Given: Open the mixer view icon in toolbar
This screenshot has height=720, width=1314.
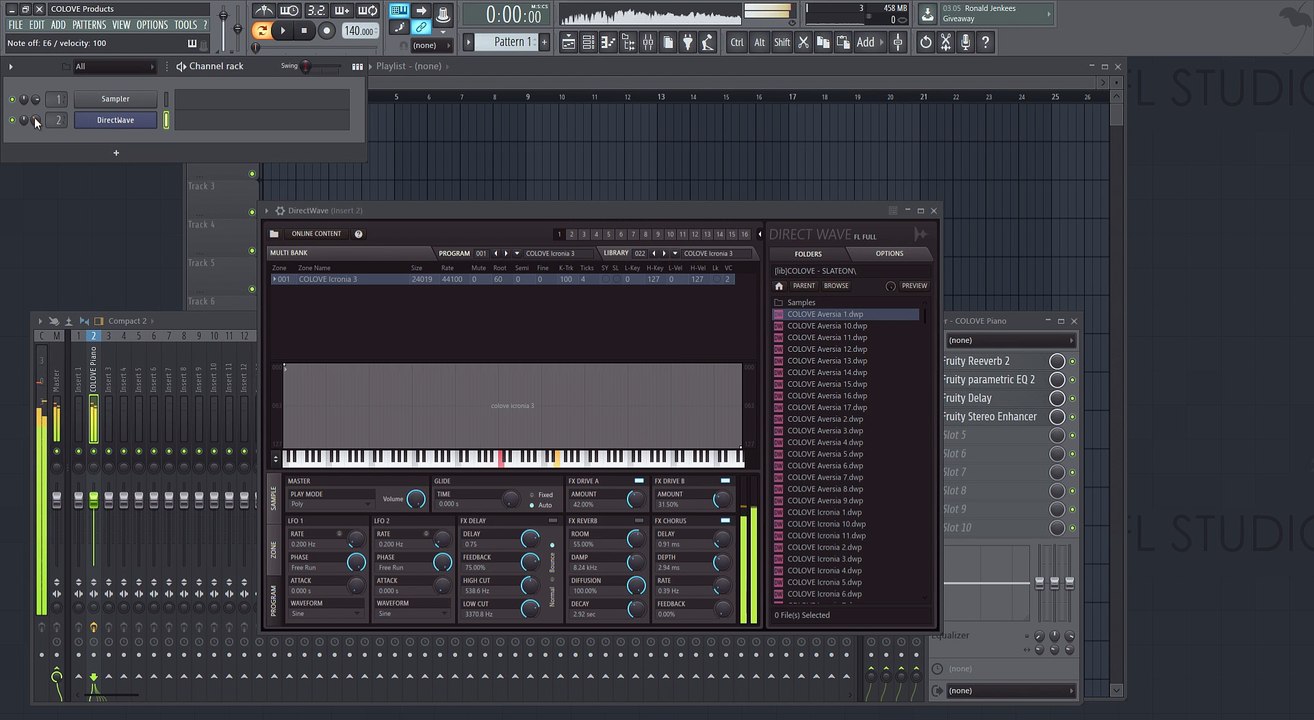Looking at the screenshot, I should click(x=648, y=42).
